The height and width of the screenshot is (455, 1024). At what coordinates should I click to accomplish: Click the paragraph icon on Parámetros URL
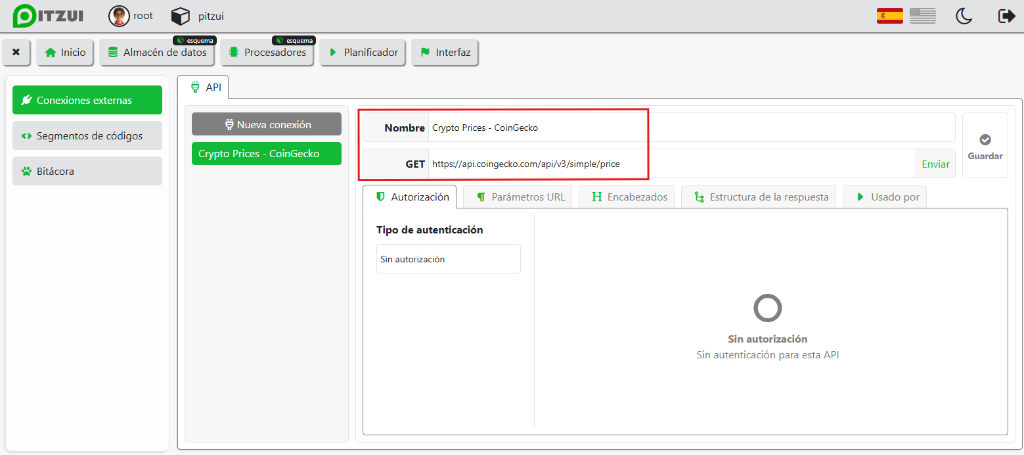point(481,196)
